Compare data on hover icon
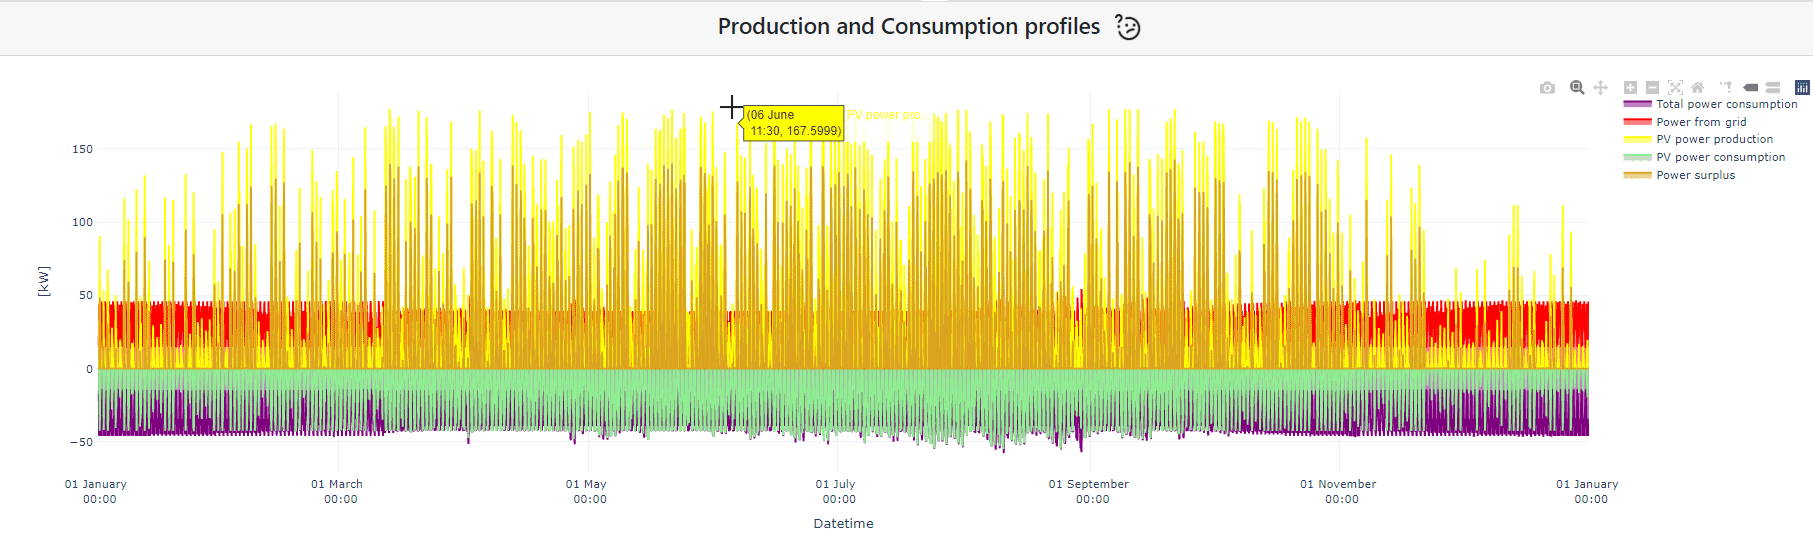The height and width of the screenshot is (554, 1813). [1773, 88]
